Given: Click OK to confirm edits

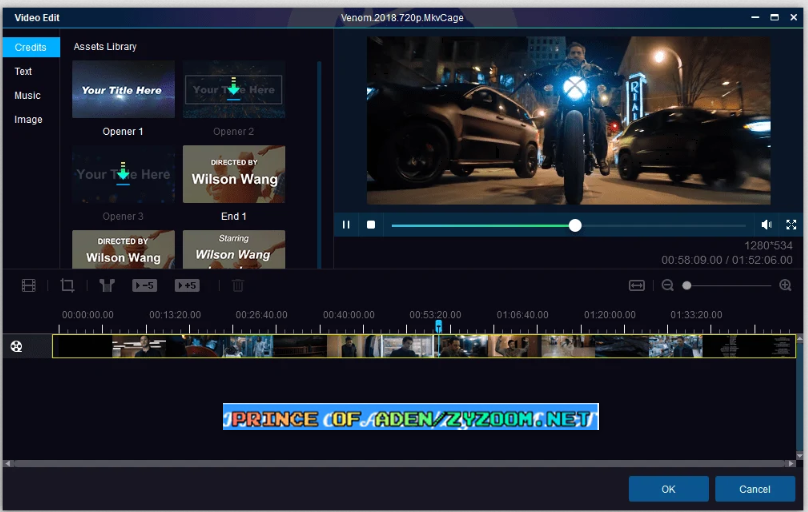Looking at the screenshot, I should (668, 489).
